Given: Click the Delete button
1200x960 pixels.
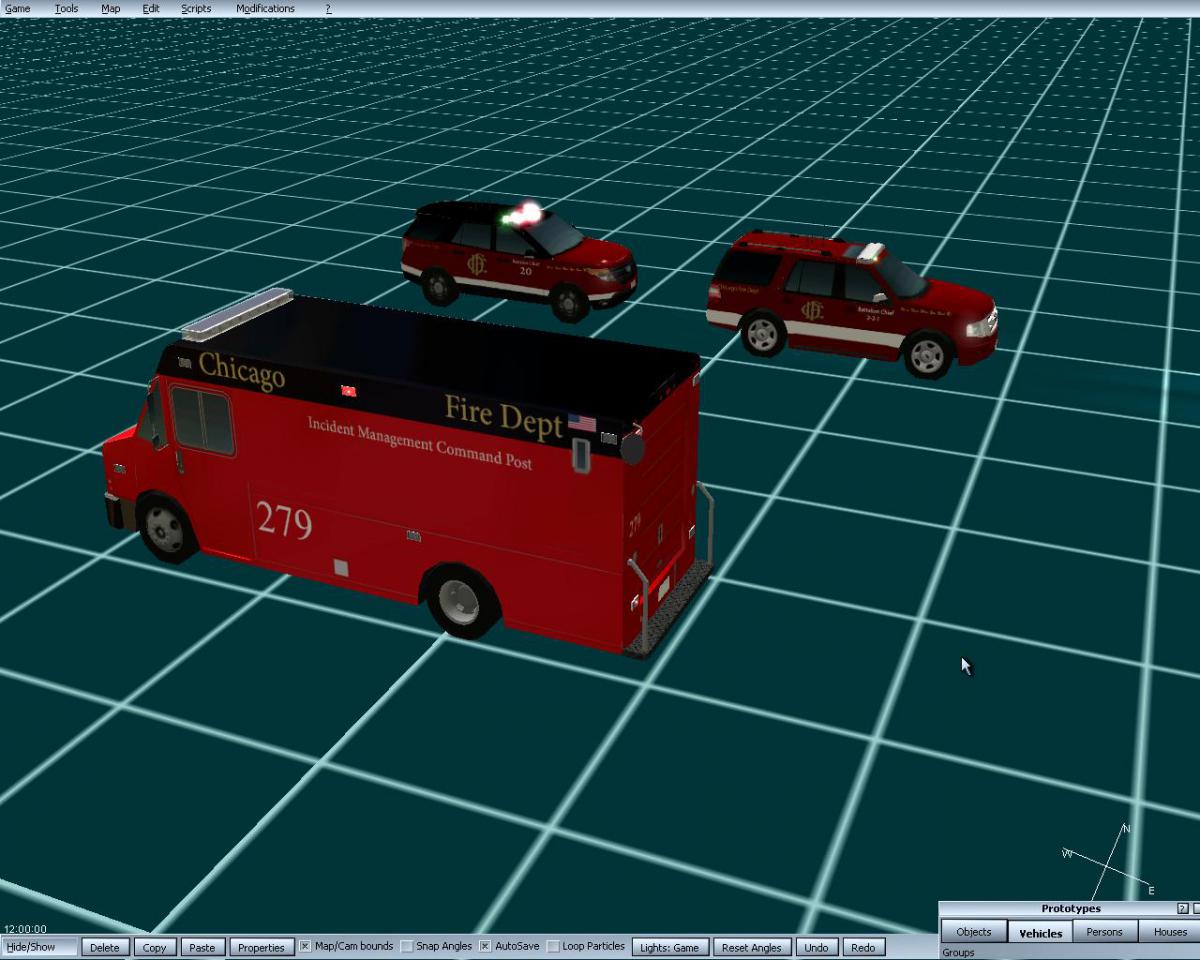Looking at the screenshot, I should (105, 947).
